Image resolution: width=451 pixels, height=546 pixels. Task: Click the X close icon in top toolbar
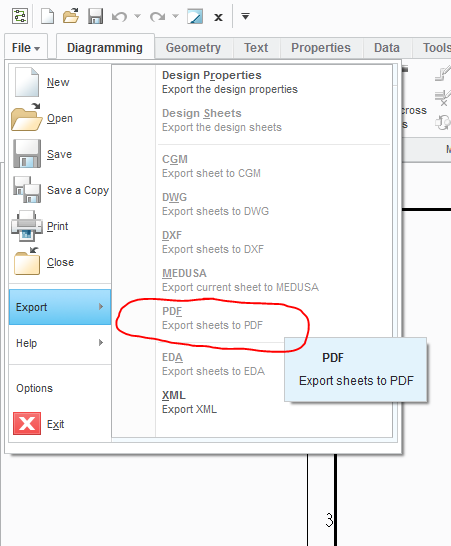tap(218, 17)
